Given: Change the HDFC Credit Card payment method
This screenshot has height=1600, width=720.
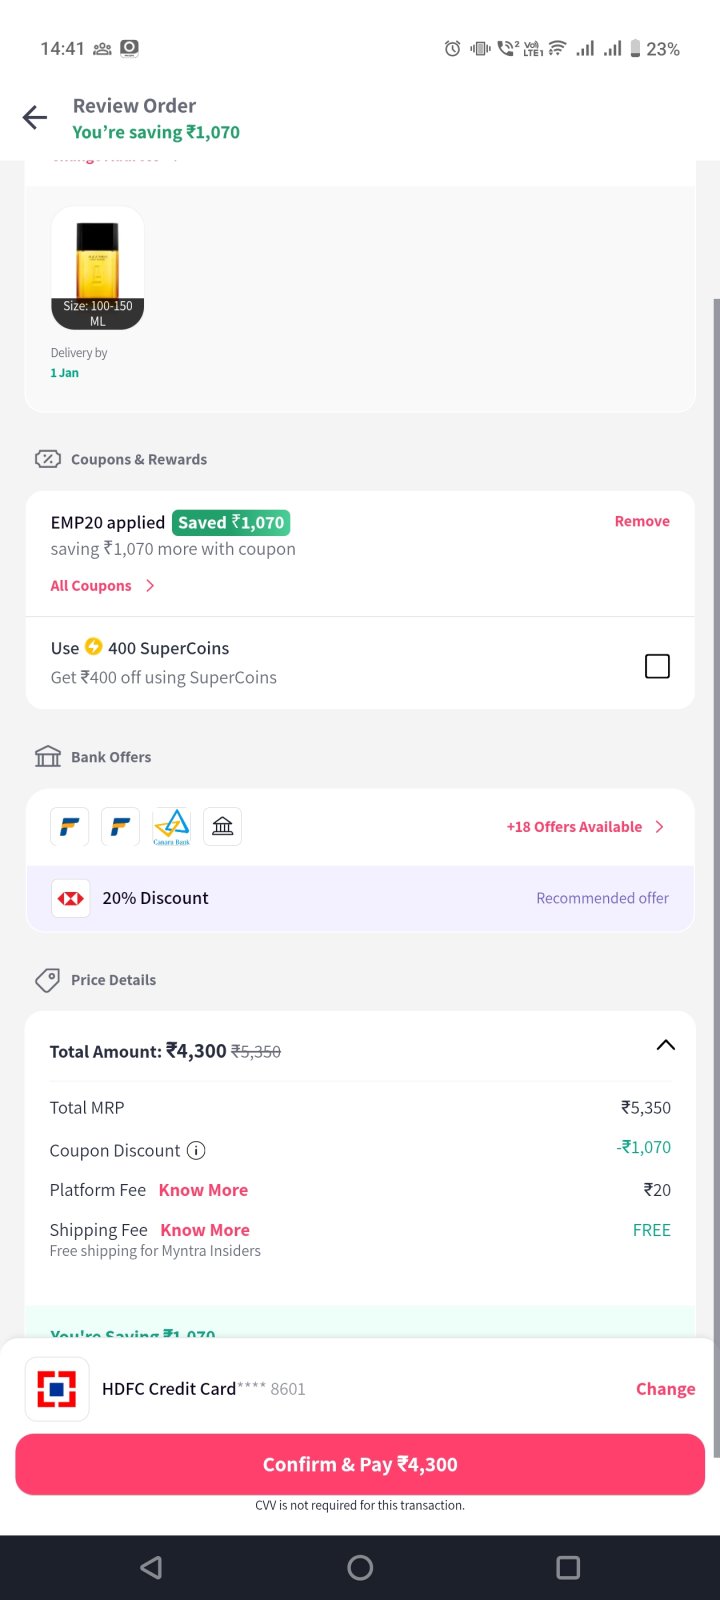Looking at the screenshot, I should (x=665, y=1389).
